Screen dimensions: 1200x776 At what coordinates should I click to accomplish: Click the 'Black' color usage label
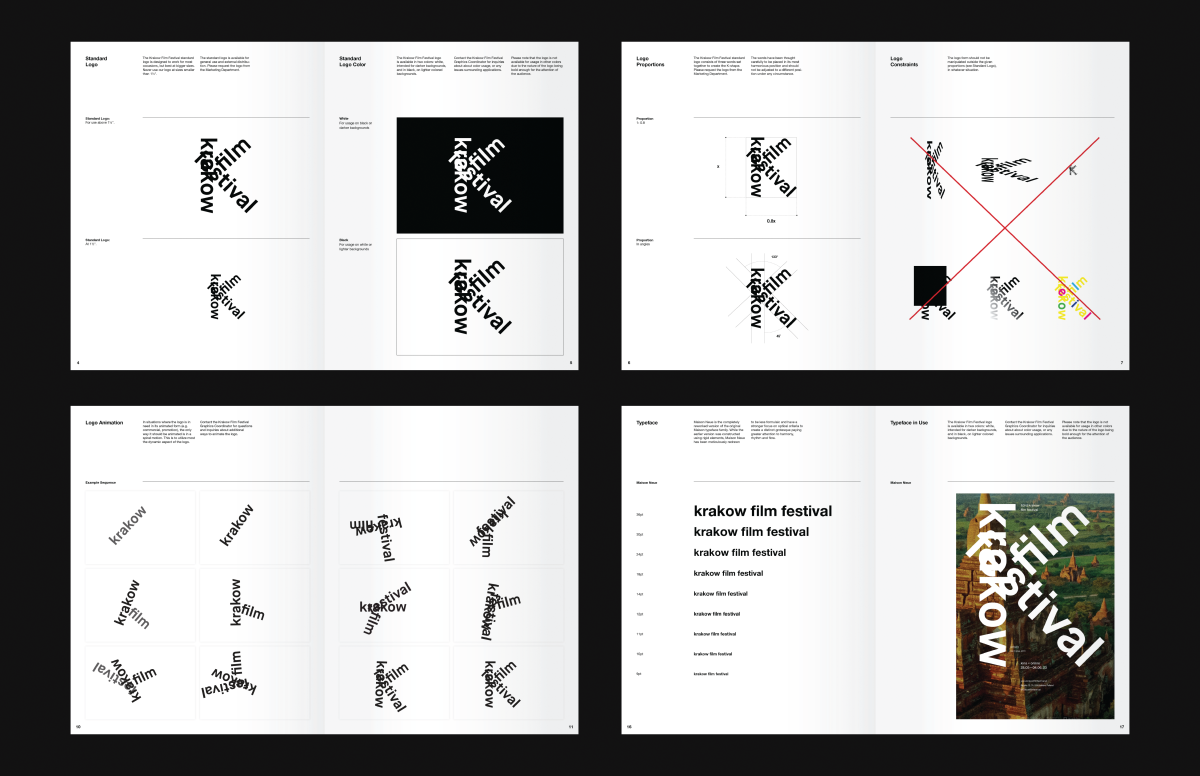[344, 239]
